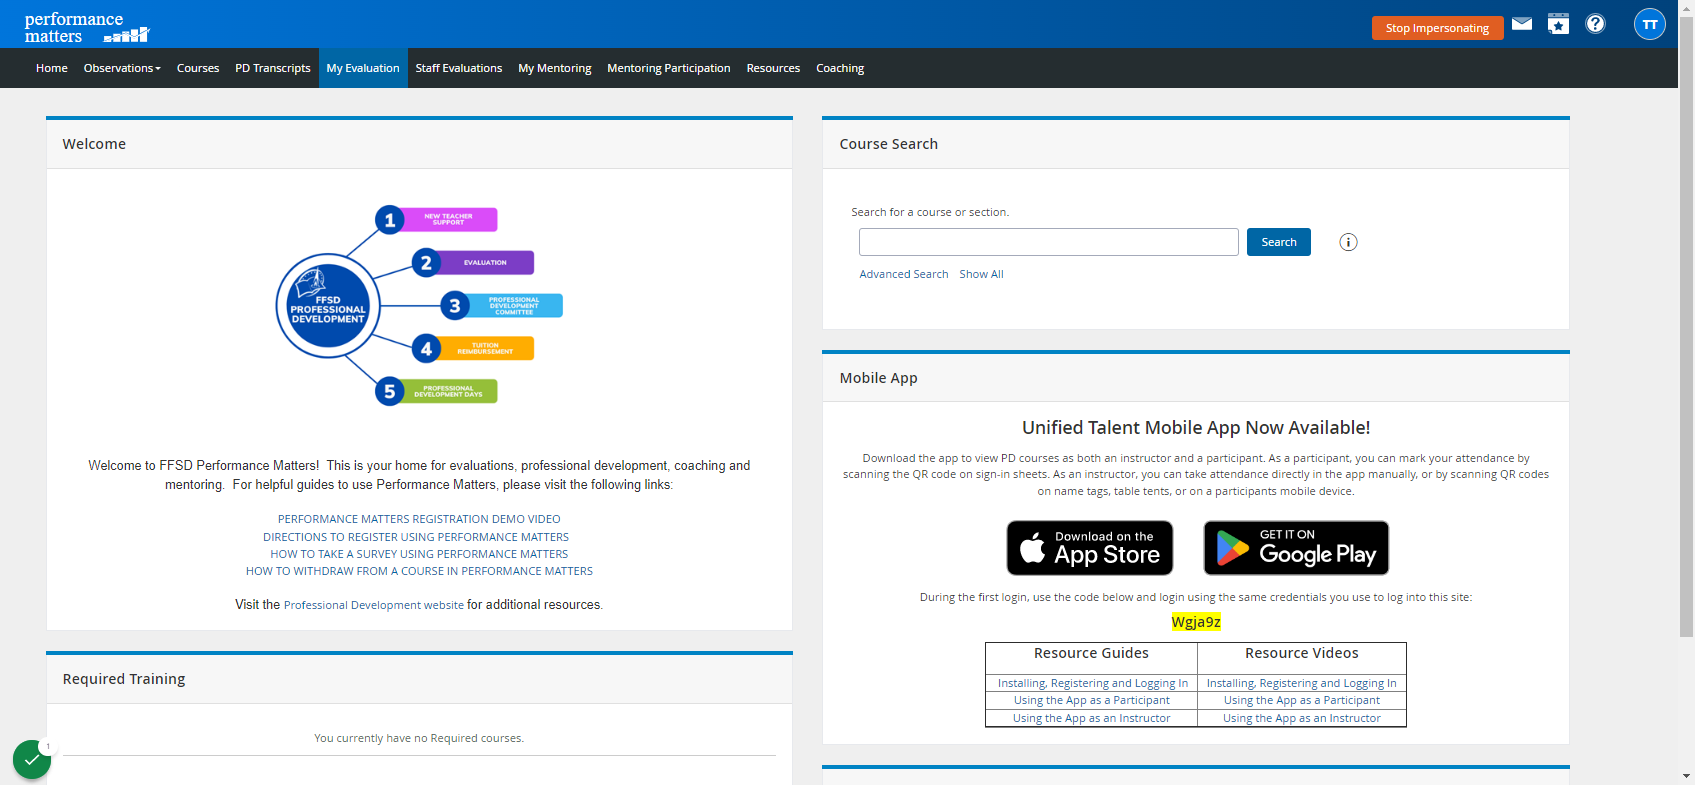Viewport: 1695px width, 785px height.
Task: Open My Mentoring menu
Action: click(555, 68)
